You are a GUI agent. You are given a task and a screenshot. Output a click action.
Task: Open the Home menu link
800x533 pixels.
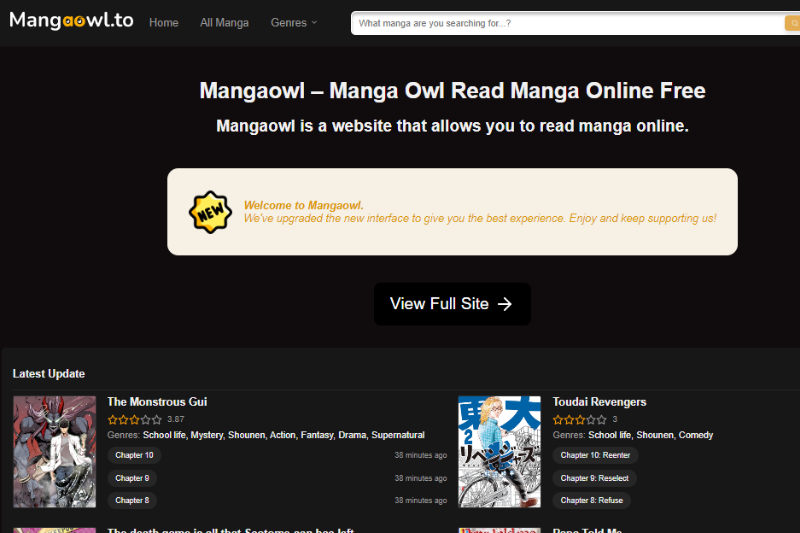click(x=164, y=23)
